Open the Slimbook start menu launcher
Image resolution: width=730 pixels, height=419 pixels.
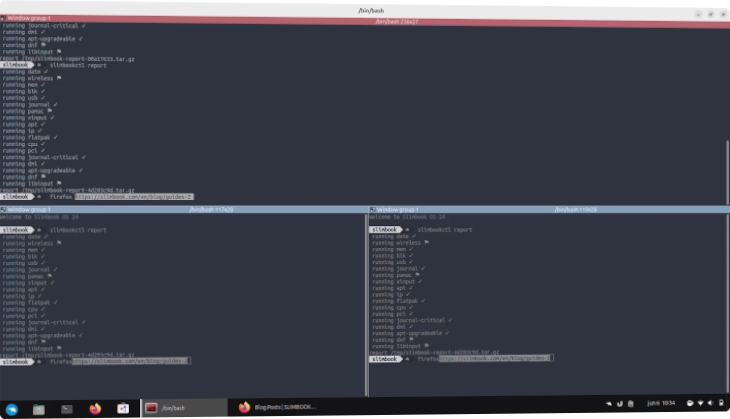[x=12, y=409]
